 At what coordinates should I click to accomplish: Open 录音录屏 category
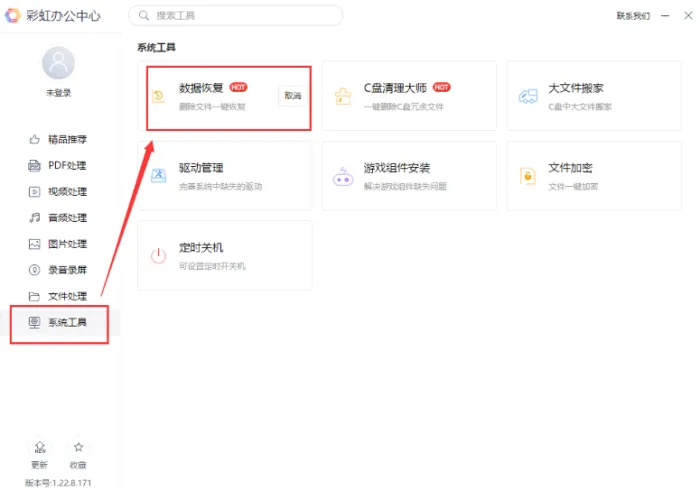click(x=58, y=270)
